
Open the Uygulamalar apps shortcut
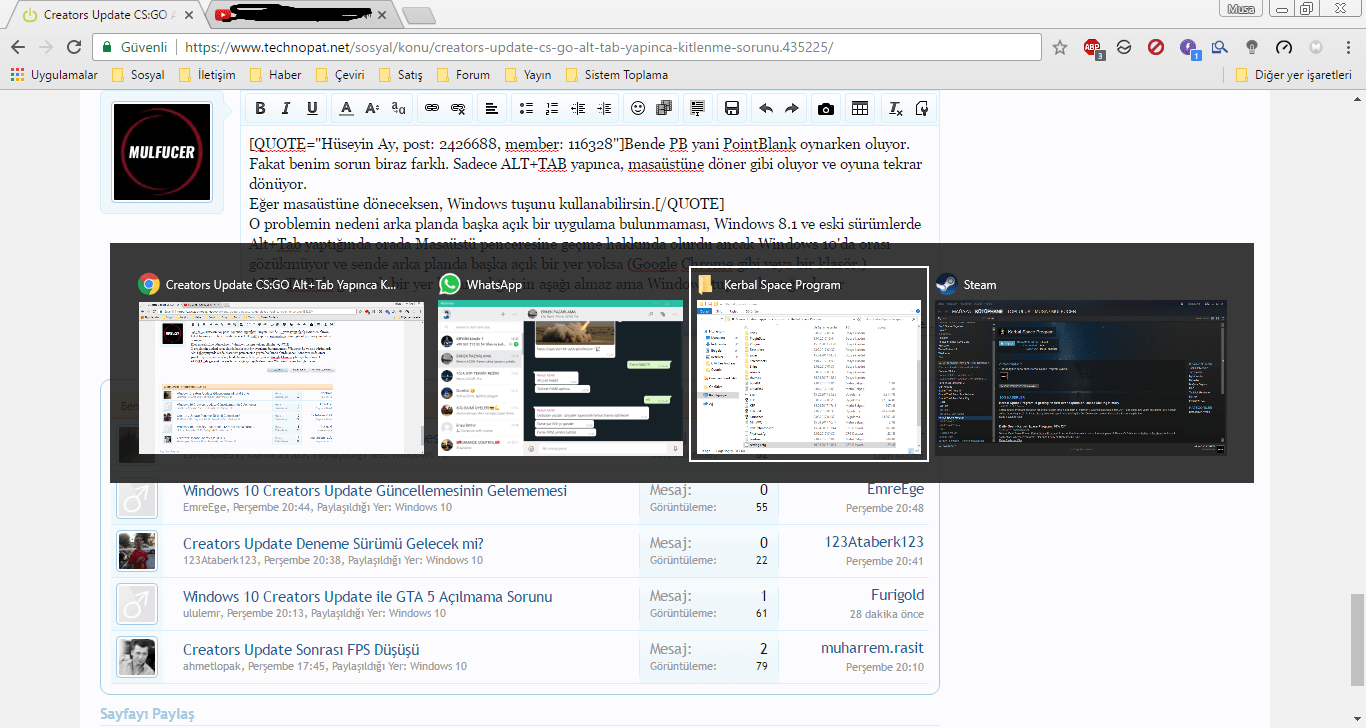pyautogui.click(x=54, y=75)
